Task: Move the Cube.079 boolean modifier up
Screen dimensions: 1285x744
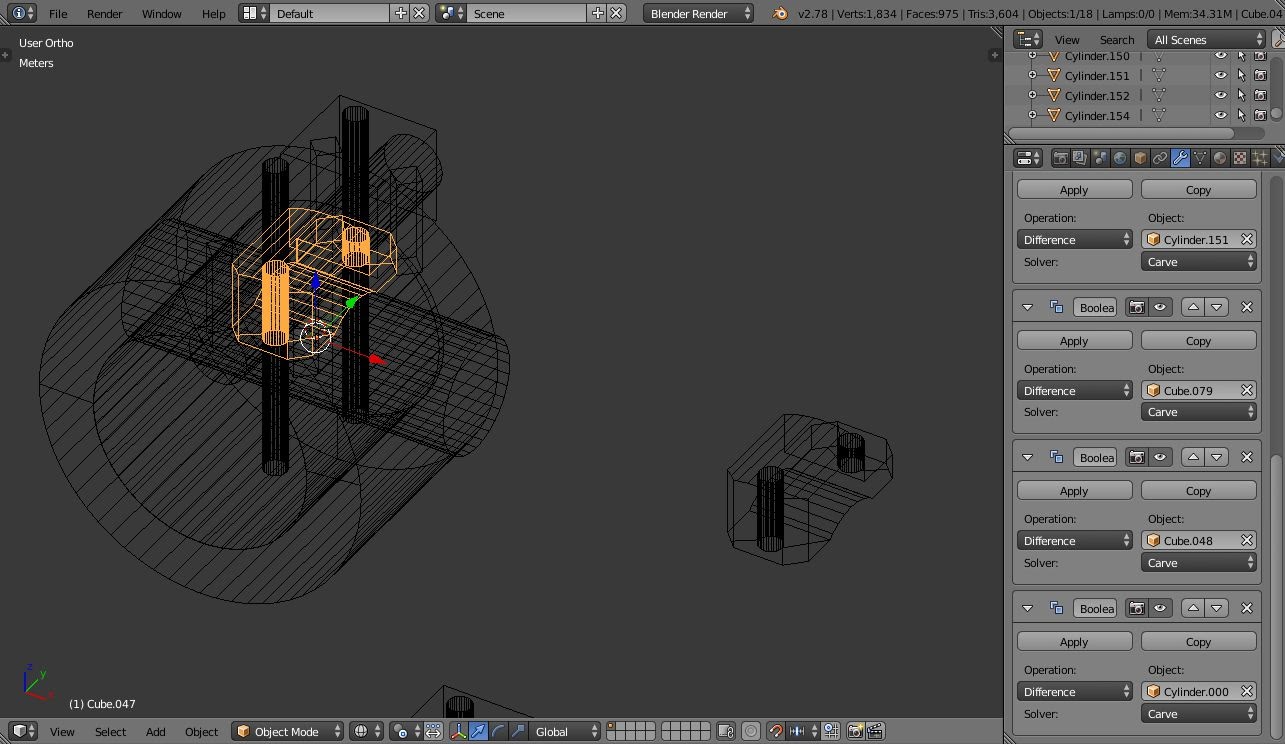Action: pos(1193,307)
